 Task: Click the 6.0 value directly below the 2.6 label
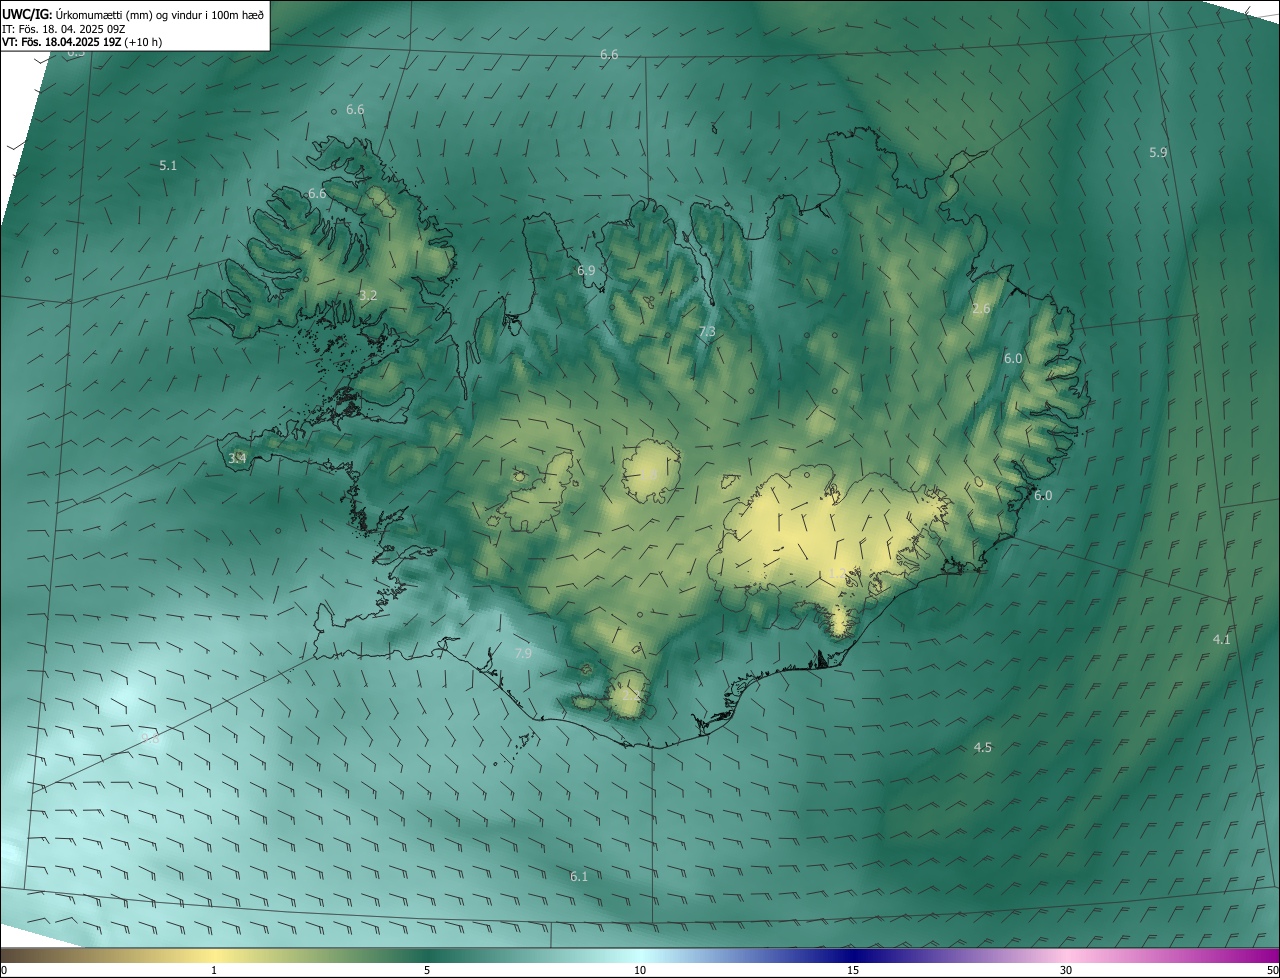click(1013, 358)
